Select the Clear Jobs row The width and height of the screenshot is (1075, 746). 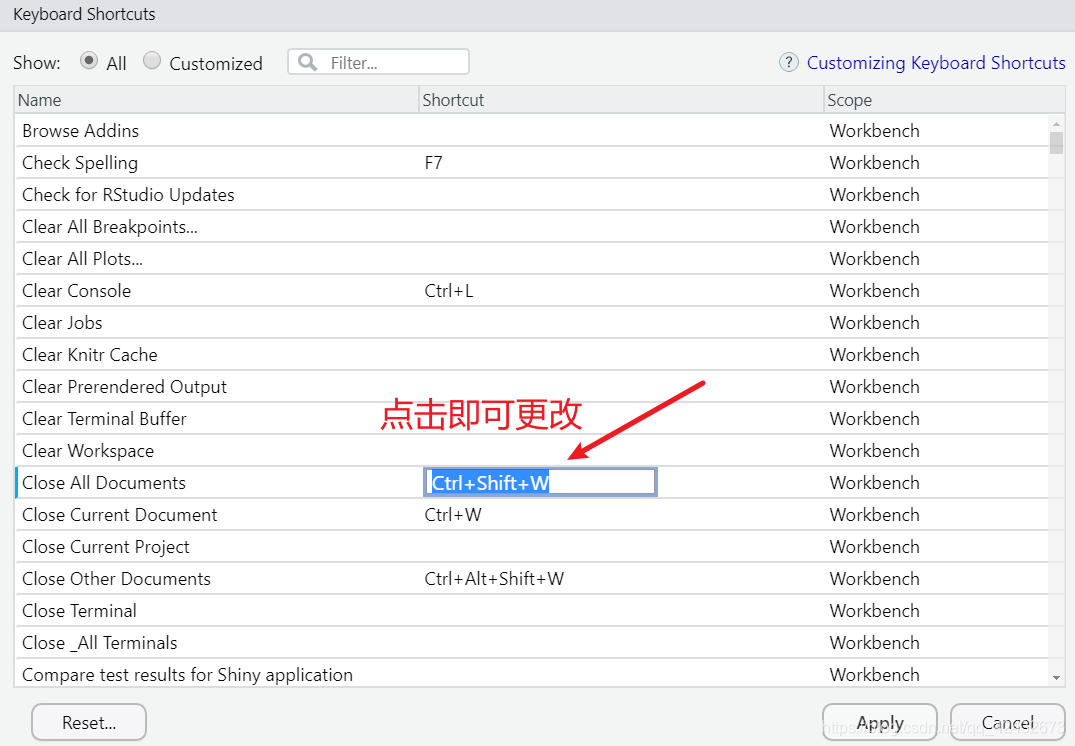(531, 323)
